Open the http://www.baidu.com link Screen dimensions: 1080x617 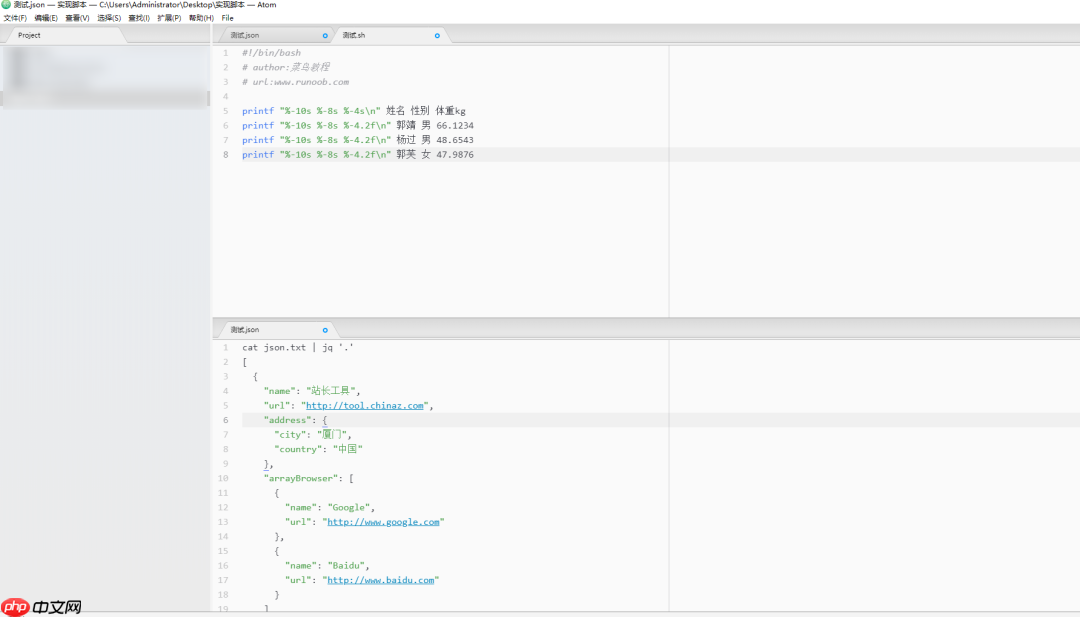[380, 580]
